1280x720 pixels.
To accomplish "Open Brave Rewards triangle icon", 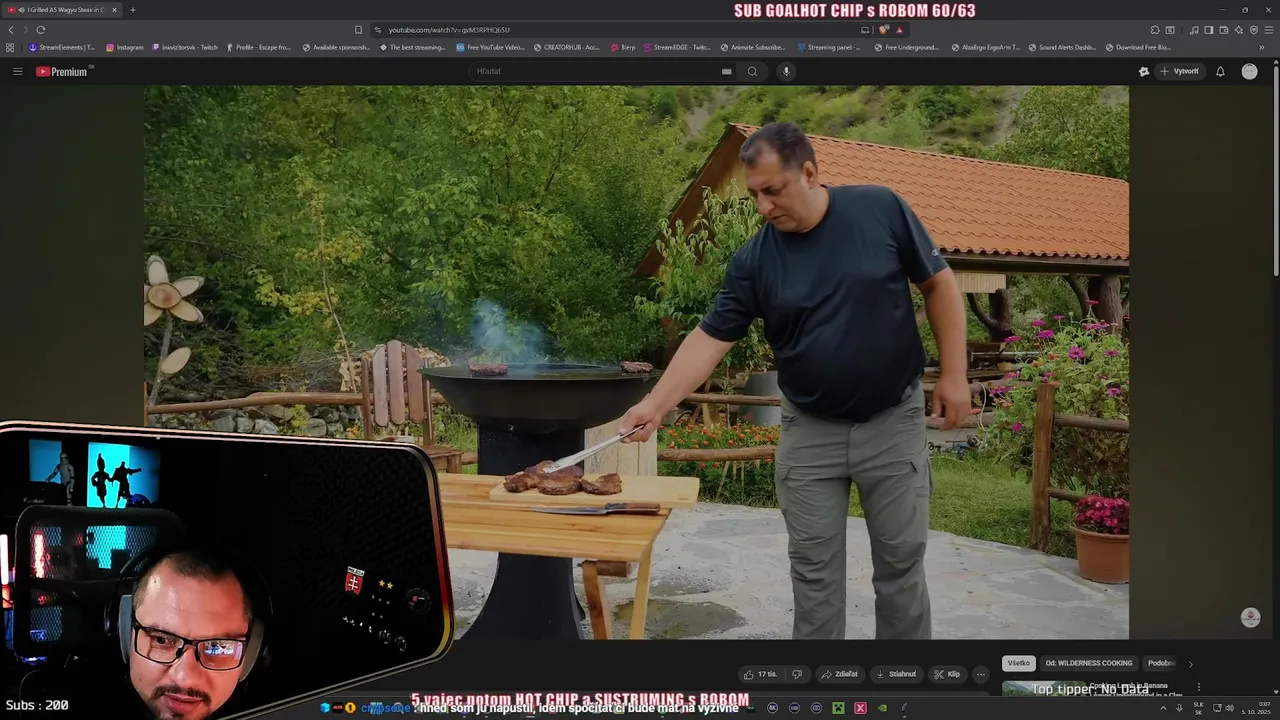I will tap(899, 30).
